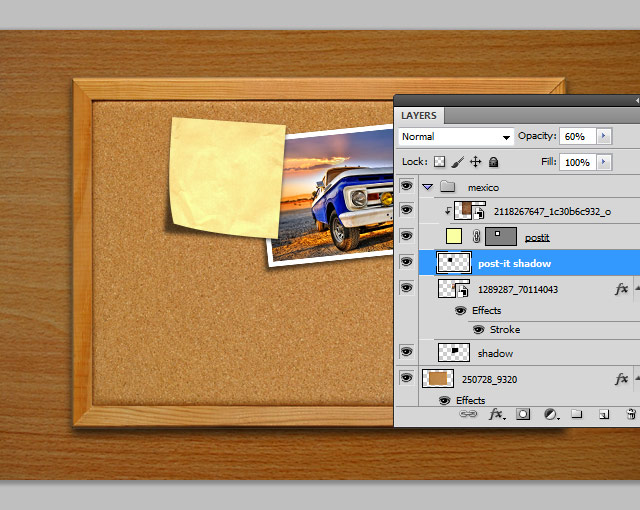Hide the Stroke effect
This screenshot has width=640, height=510.
479,330
